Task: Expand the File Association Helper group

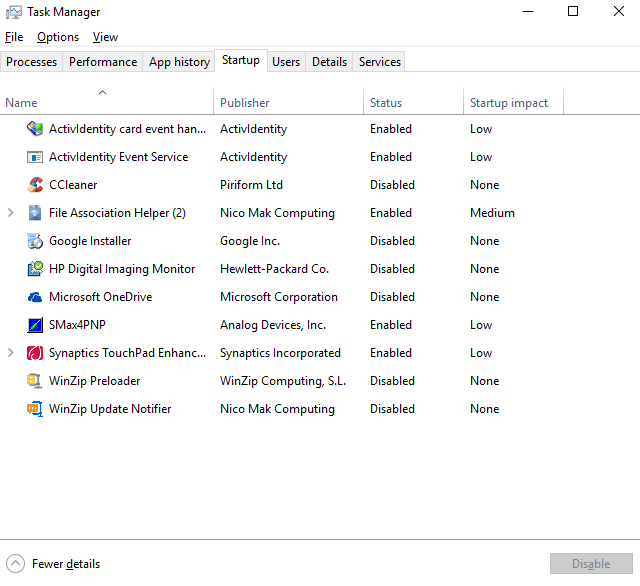Action: pos(11,213)
